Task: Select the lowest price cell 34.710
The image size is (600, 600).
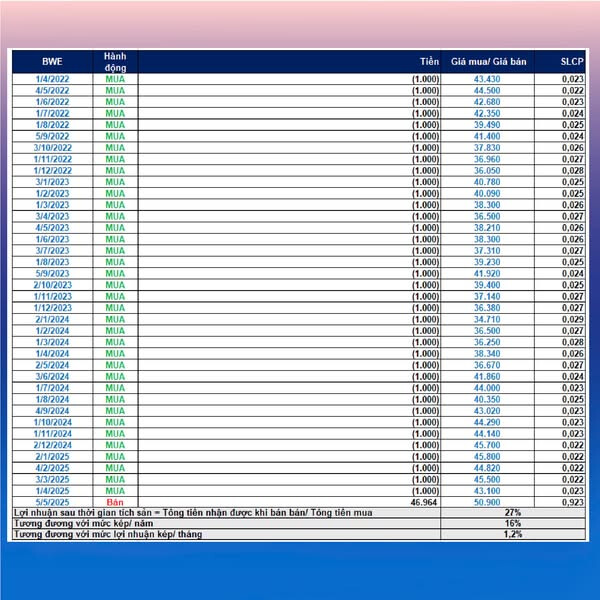Action: [x=488, y=319]
